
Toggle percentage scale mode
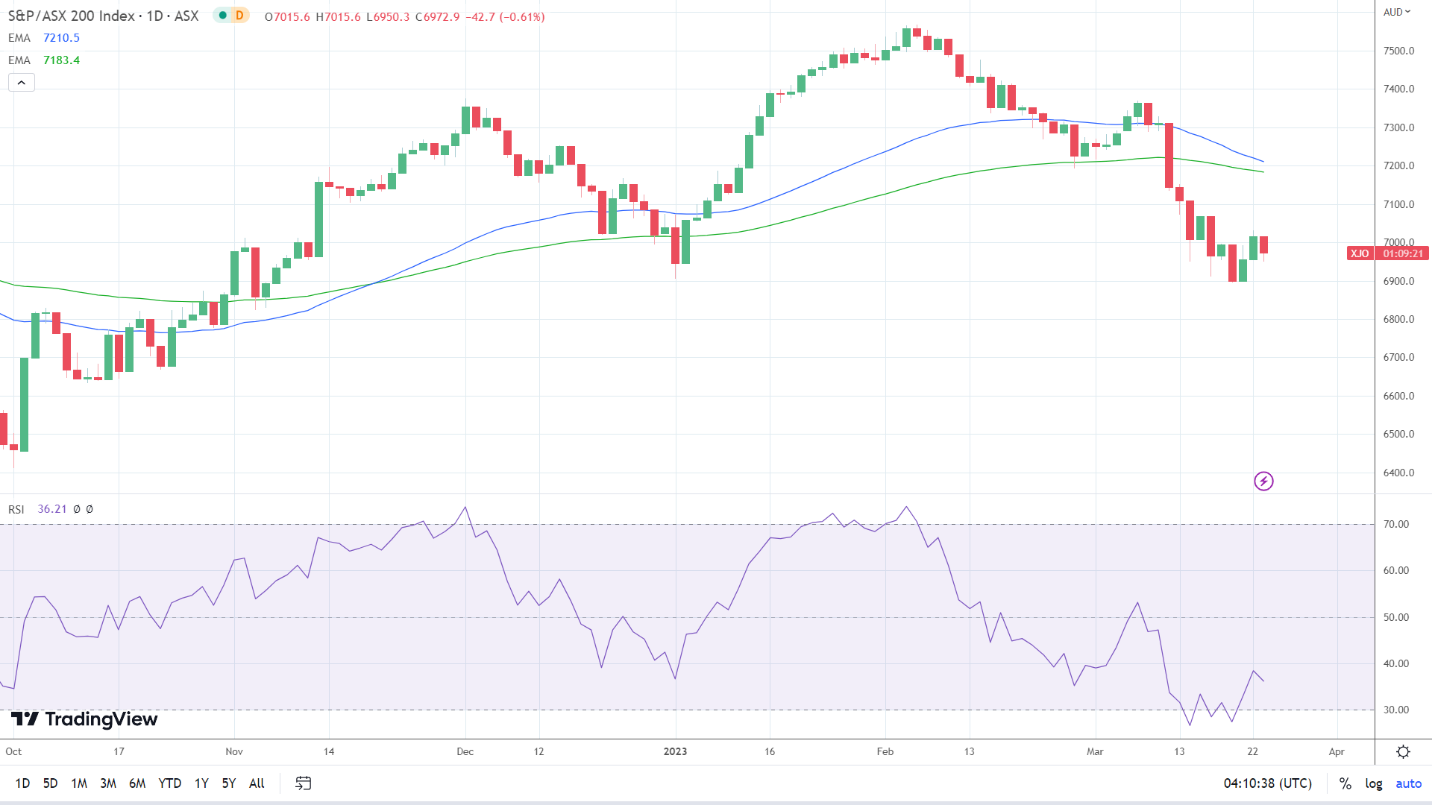1345,783
